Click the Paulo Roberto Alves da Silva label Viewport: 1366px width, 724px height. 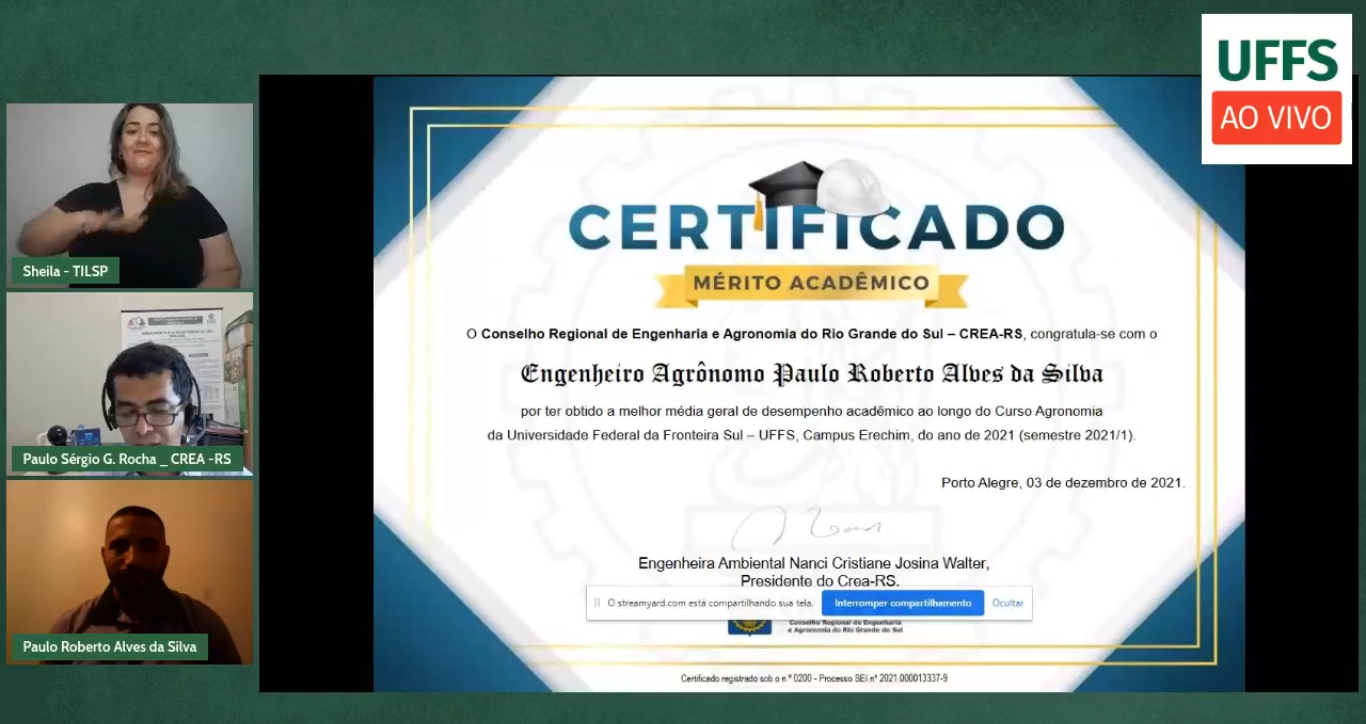click(110, 647)
